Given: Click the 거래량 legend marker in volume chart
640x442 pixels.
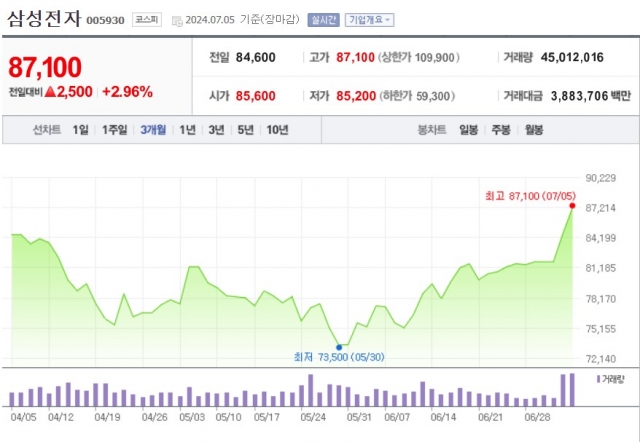Looking at the screenshot, I should click(598, 379).
